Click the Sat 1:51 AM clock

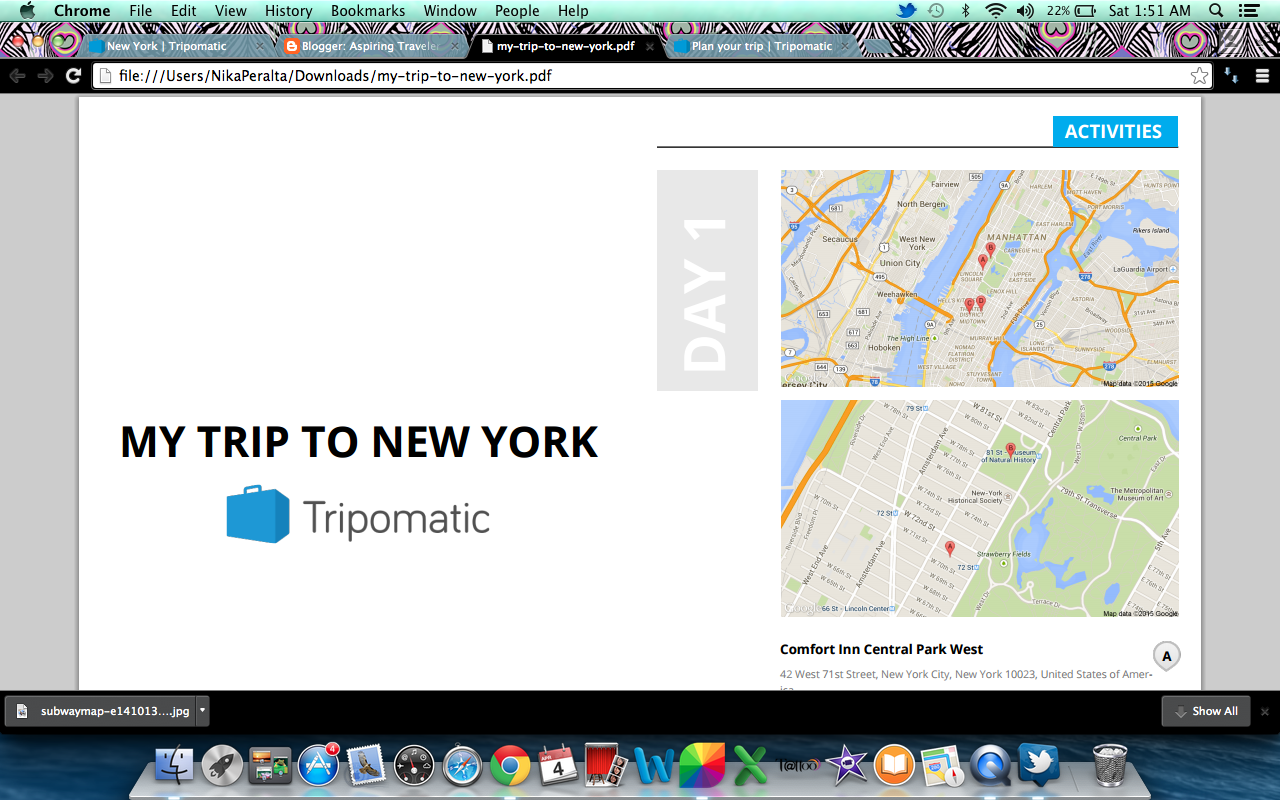click(x=1150, y=11)
